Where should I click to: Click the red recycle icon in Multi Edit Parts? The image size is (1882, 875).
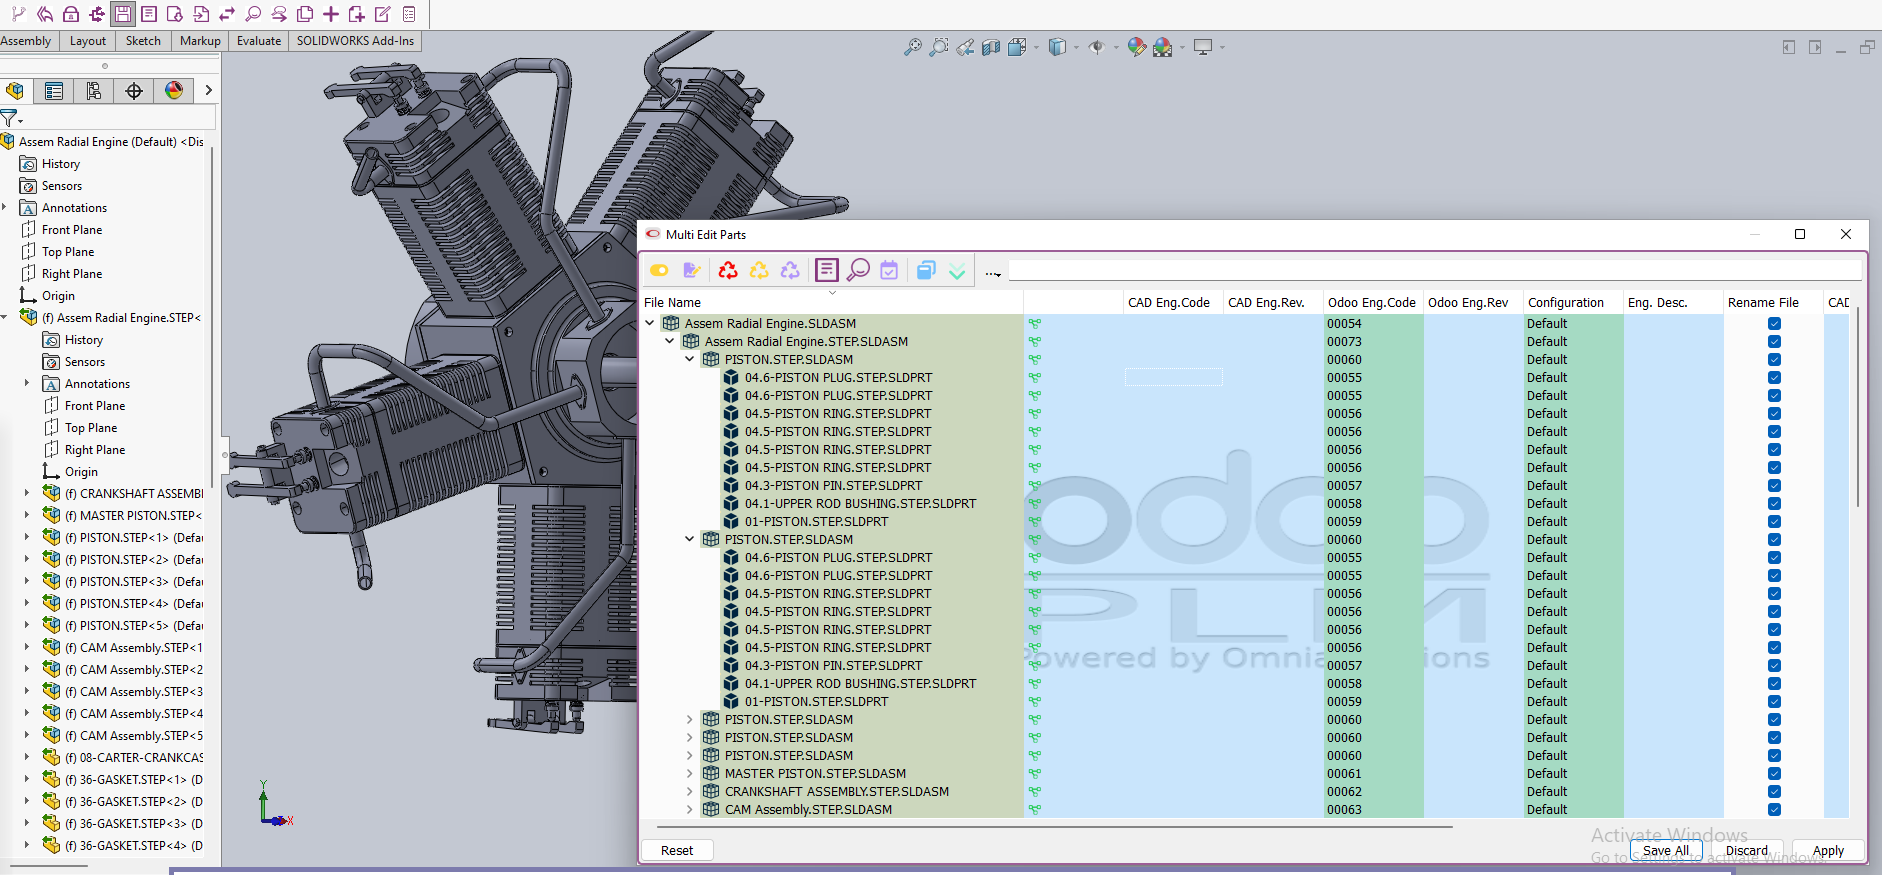click(728, 270)
